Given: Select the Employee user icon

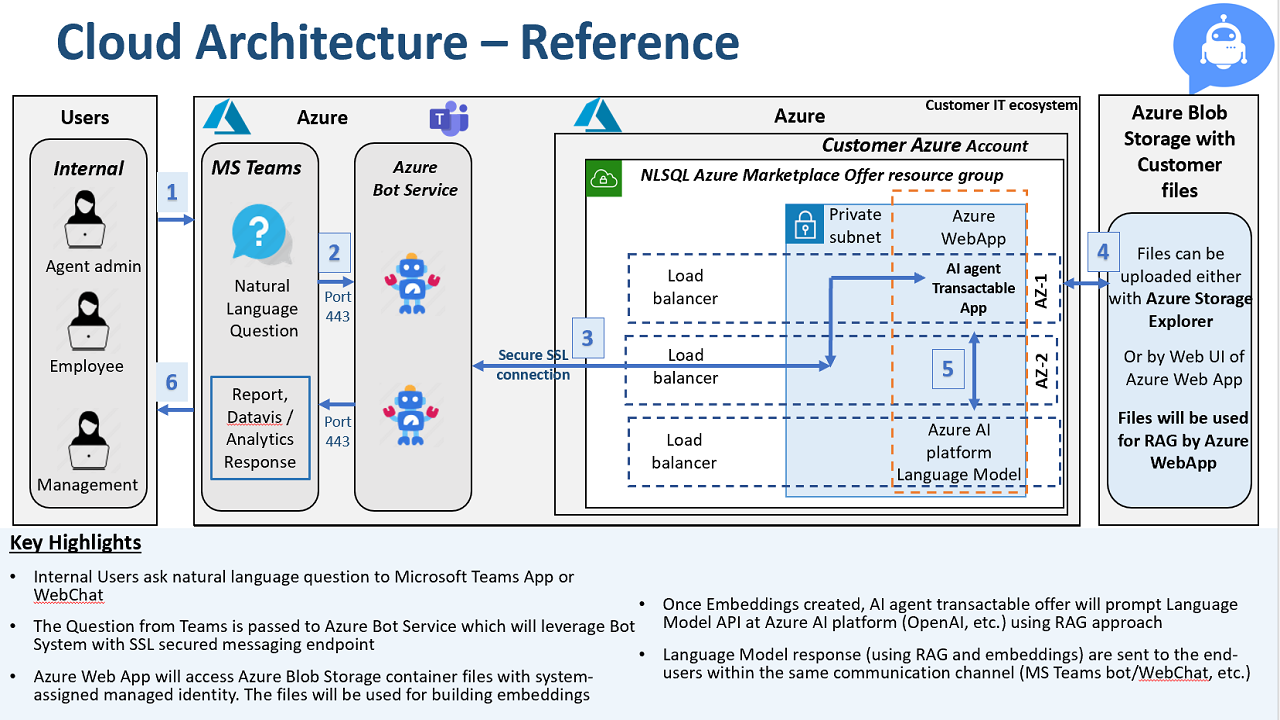Looking at the screenshot, I should (87, 321).
